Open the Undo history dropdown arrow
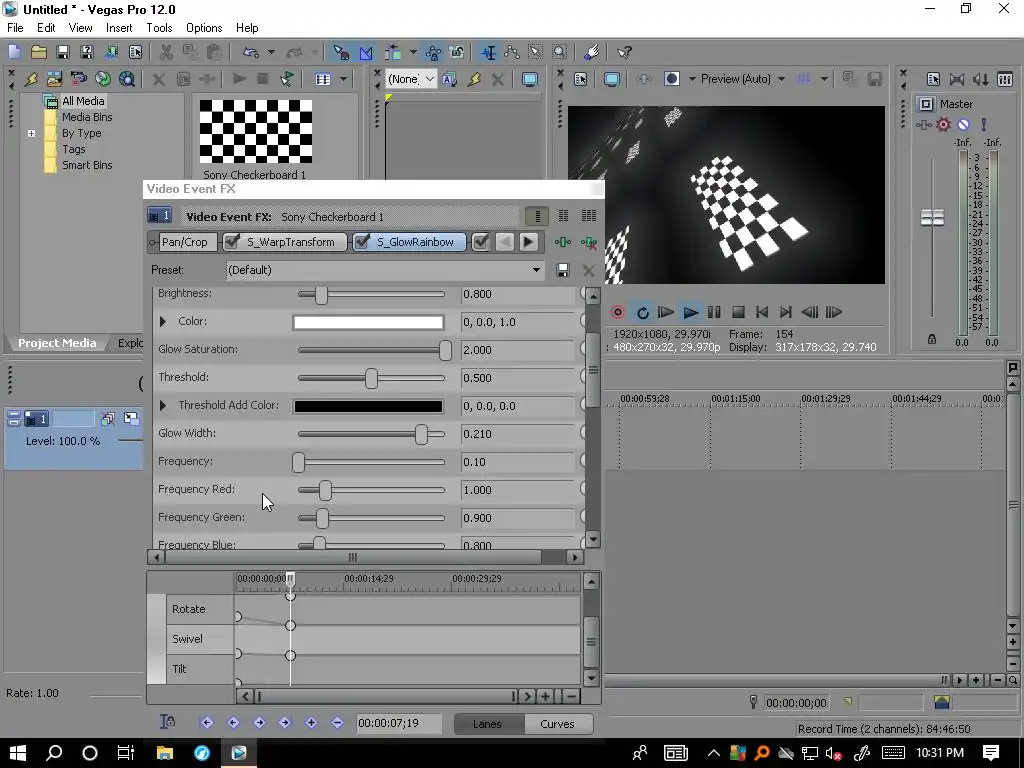Screen dimensions: 1024x768 pos(270,52)
